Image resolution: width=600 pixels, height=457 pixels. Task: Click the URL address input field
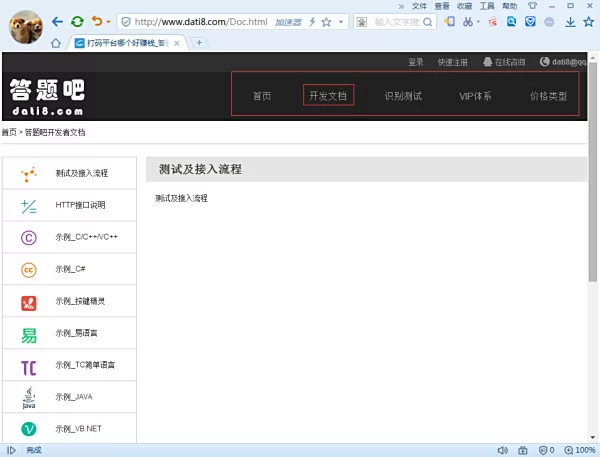tap(200, 21)
